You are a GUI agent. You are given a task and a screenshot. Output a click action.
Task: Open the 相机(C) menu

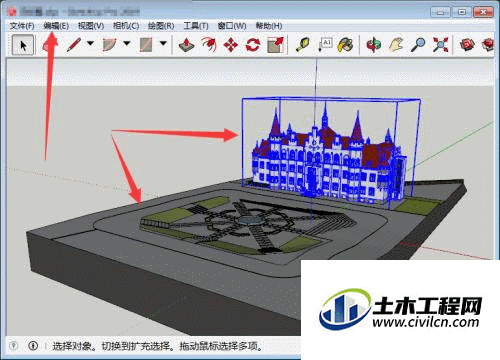[126, 26]
